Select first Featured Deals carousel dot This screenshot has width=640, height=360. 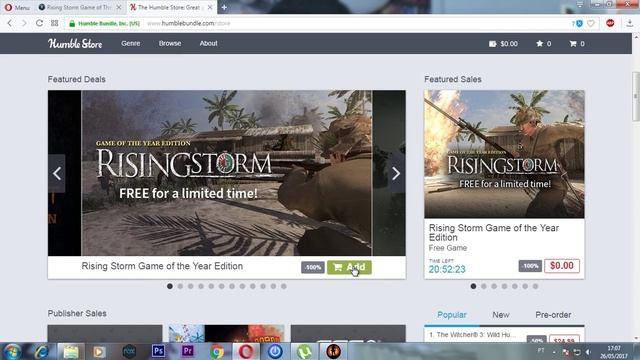tap(170, 287)
